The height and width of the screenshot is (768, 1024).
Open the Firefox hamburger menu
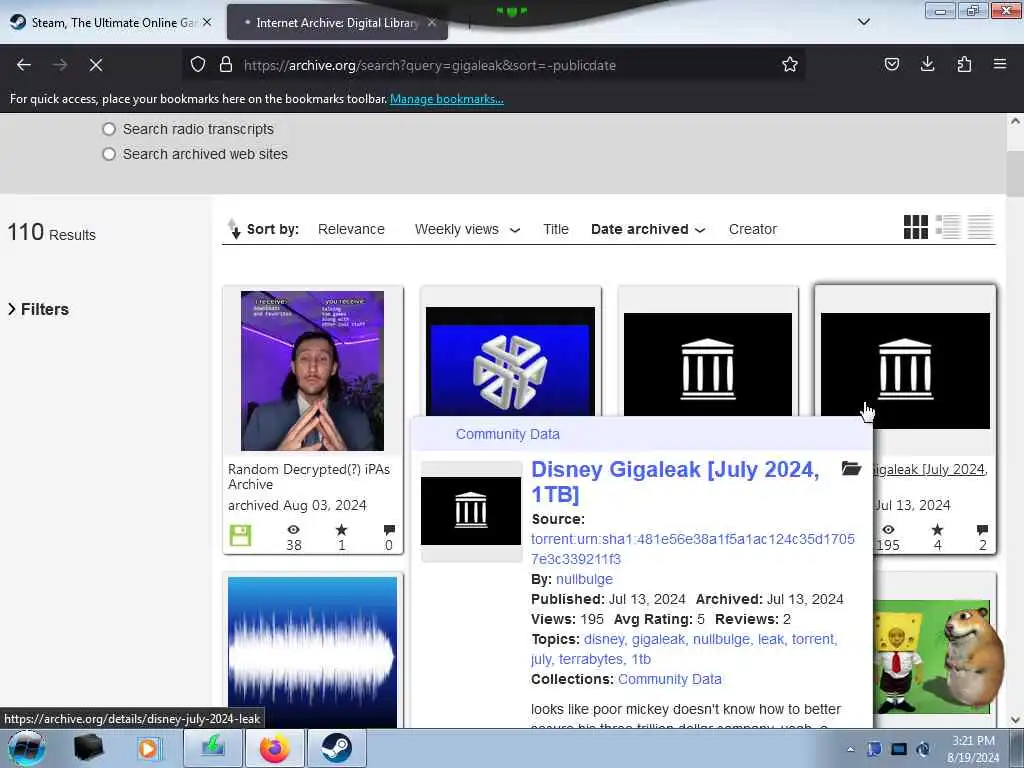coord(1000,65)
